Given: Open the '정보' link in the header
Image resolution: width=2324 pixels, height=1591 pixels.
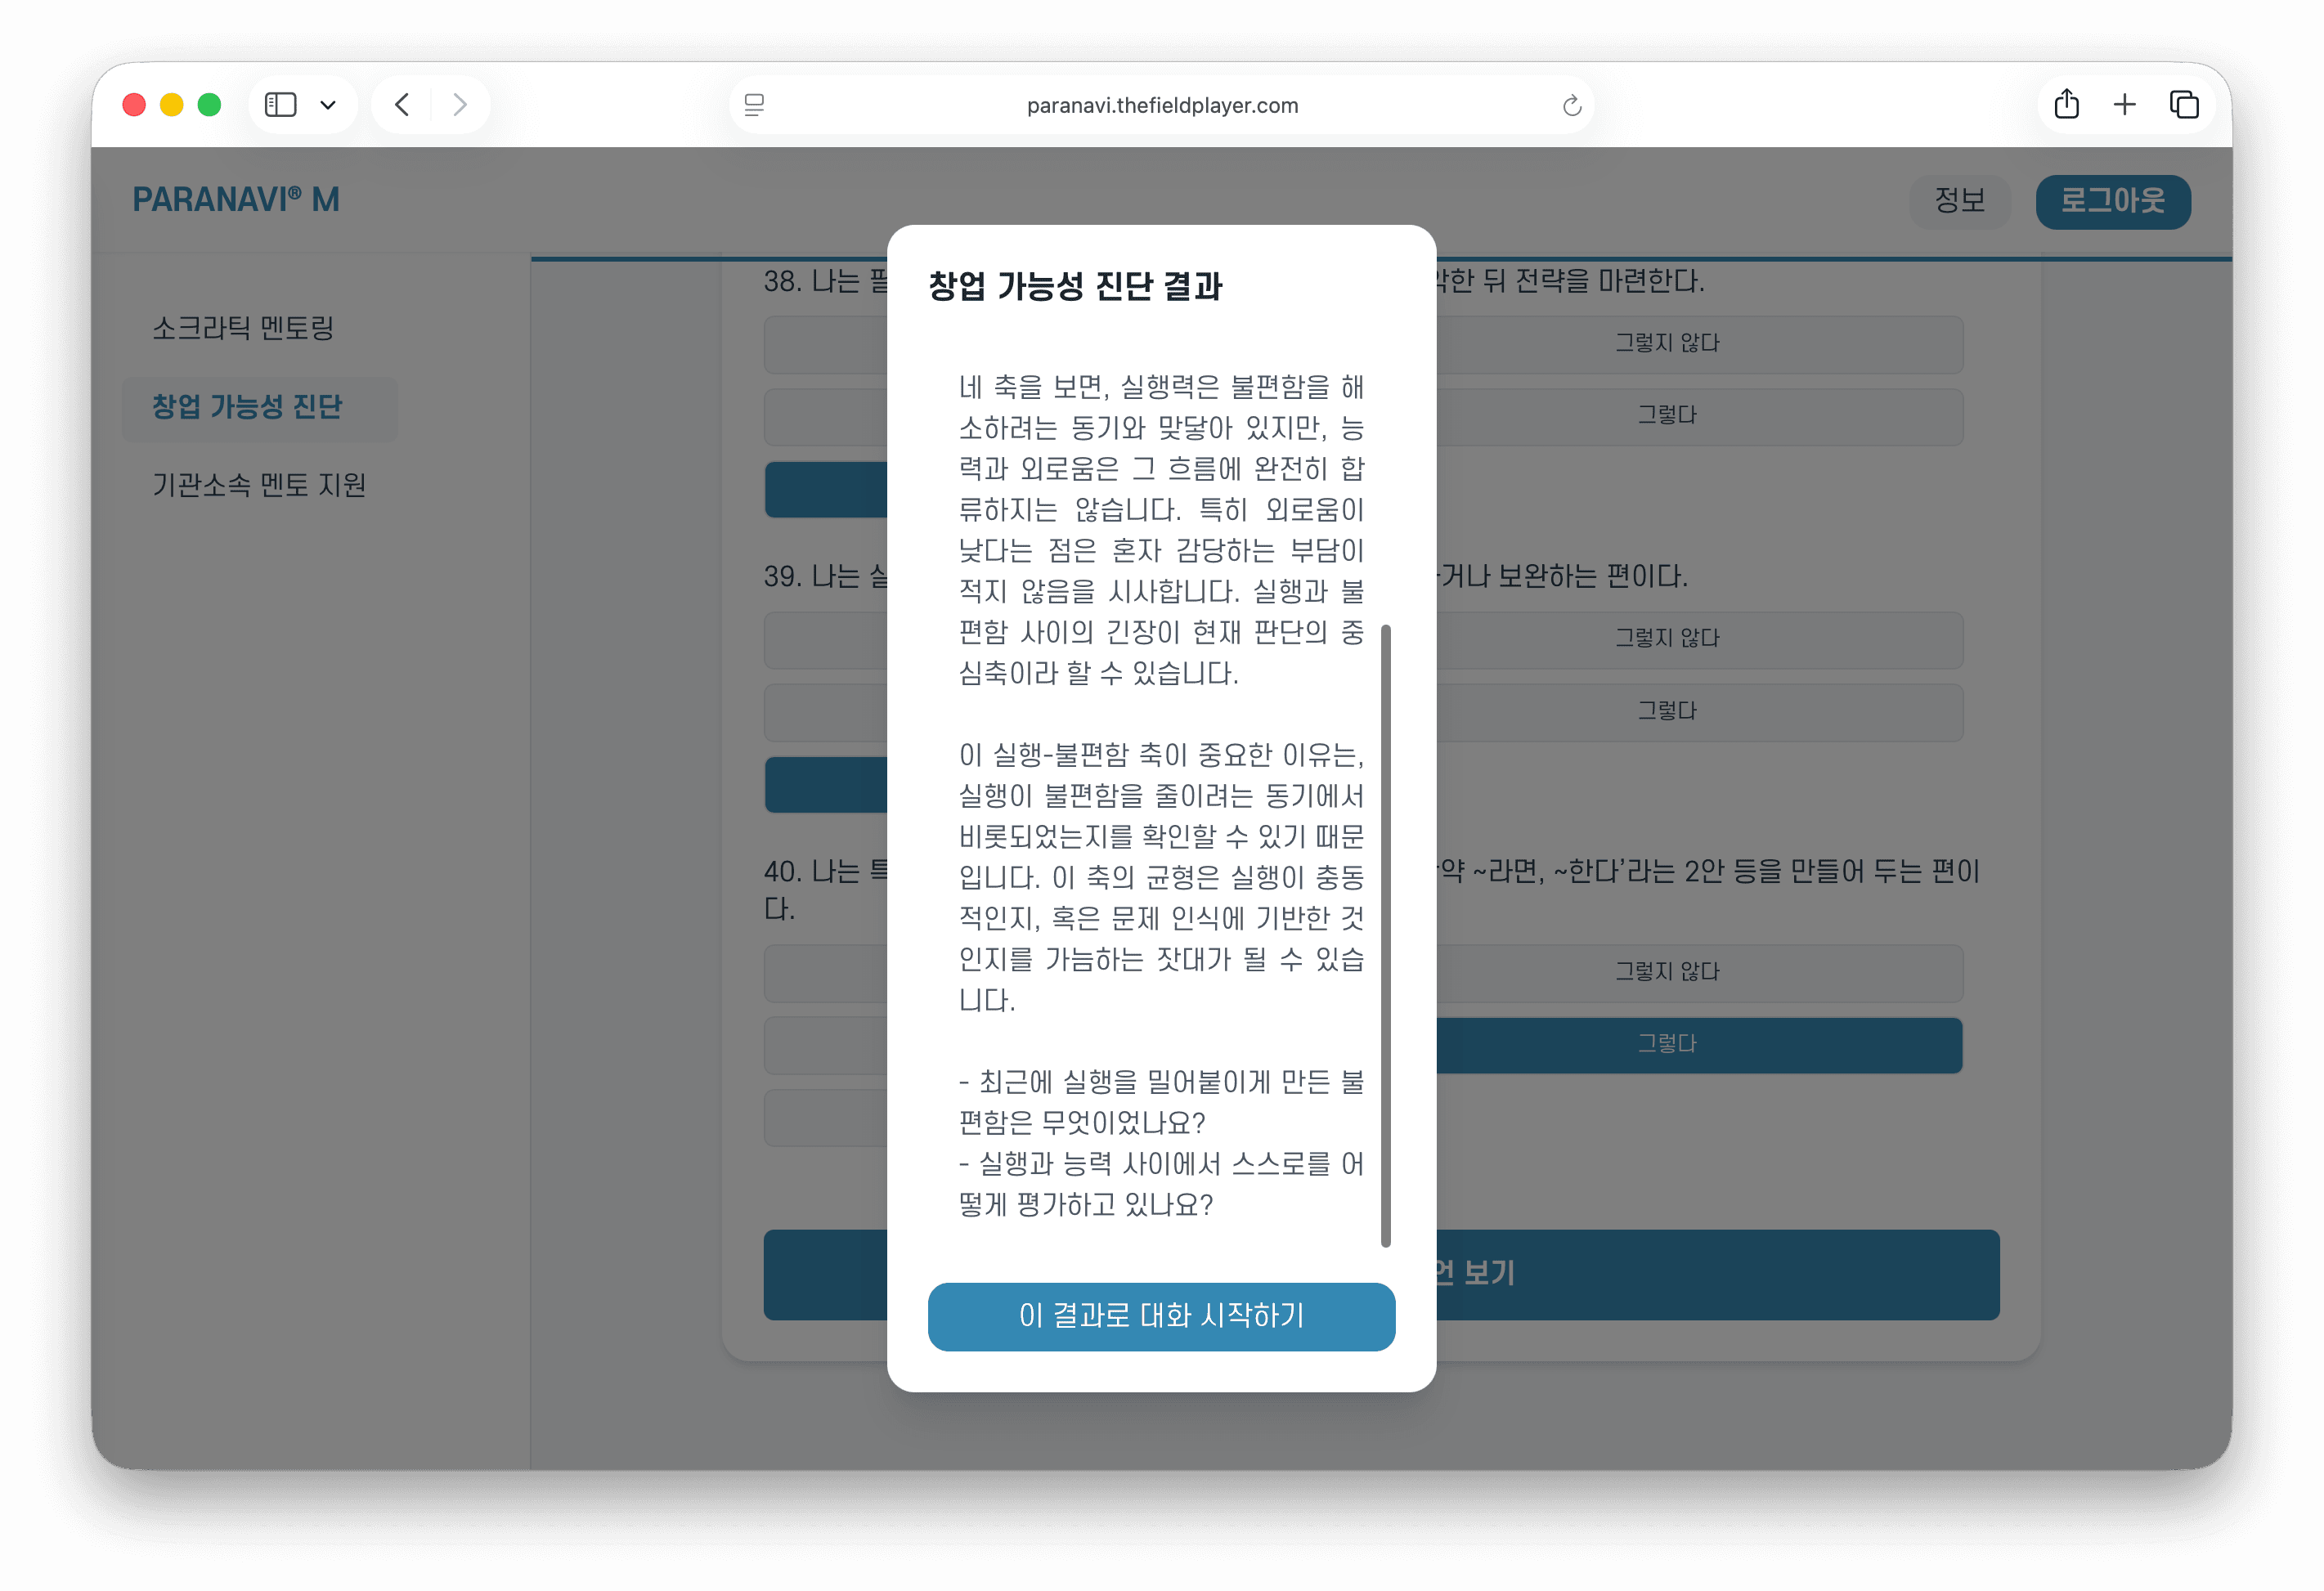Looking at the screenshot, I should tap(1959, 201).
